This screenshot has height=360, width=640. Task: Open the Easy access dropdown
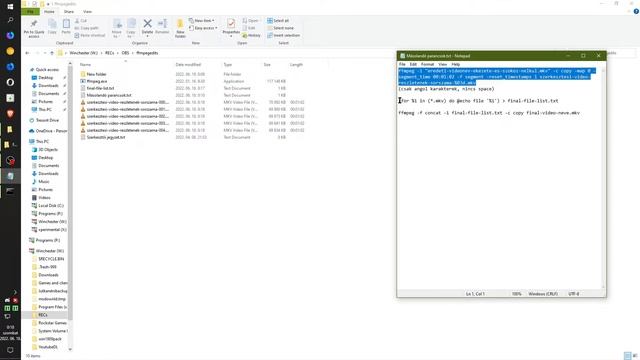click(x=203, y=28)
